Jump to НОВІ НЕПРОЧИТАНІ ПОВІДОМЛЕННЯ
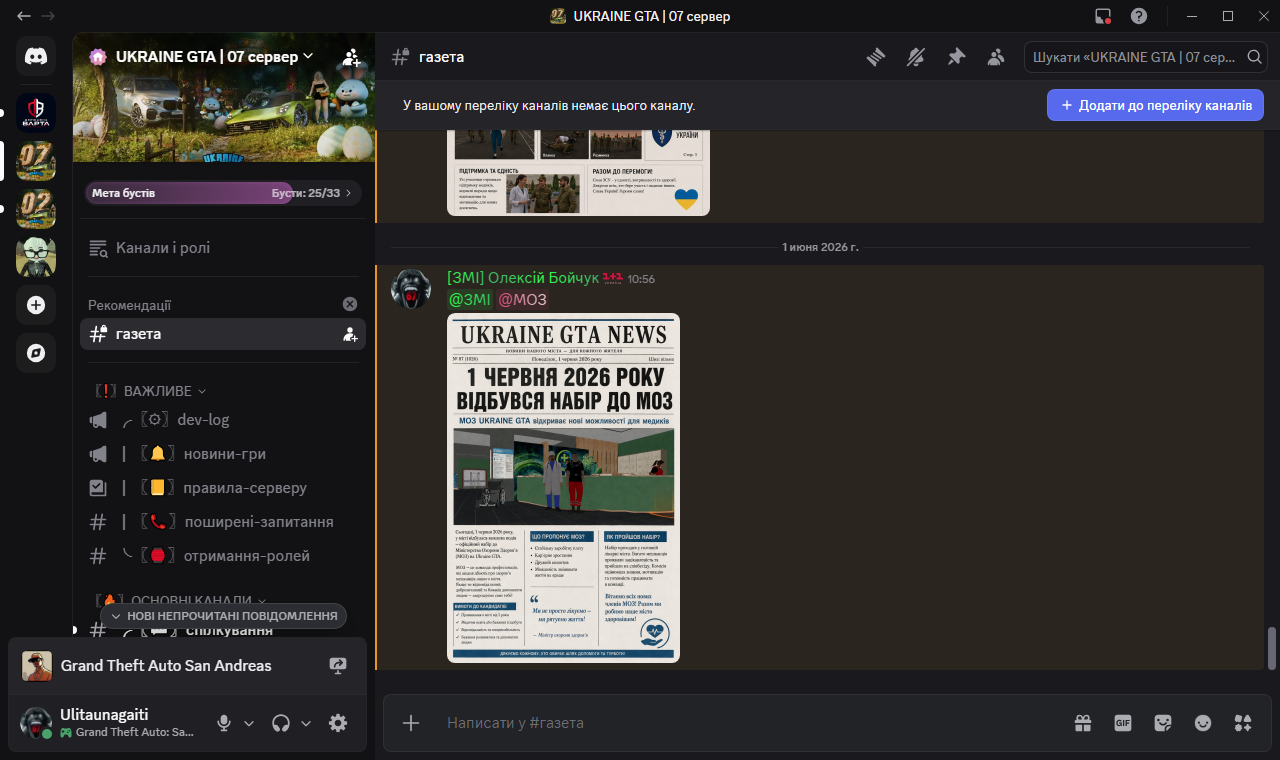1280x760 pixels. pyautogui.click(x=223, y=616)
